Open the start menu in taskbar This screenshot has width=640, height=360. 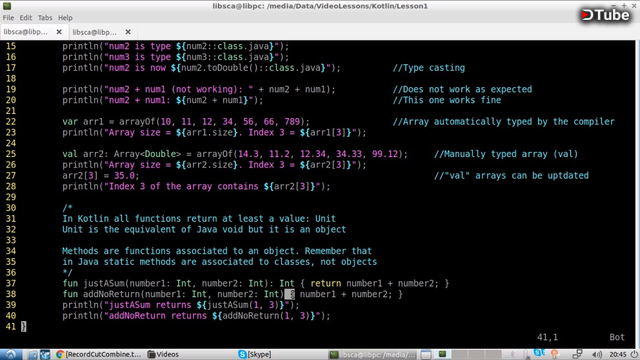pyautogui.click(x=11, y=354)
